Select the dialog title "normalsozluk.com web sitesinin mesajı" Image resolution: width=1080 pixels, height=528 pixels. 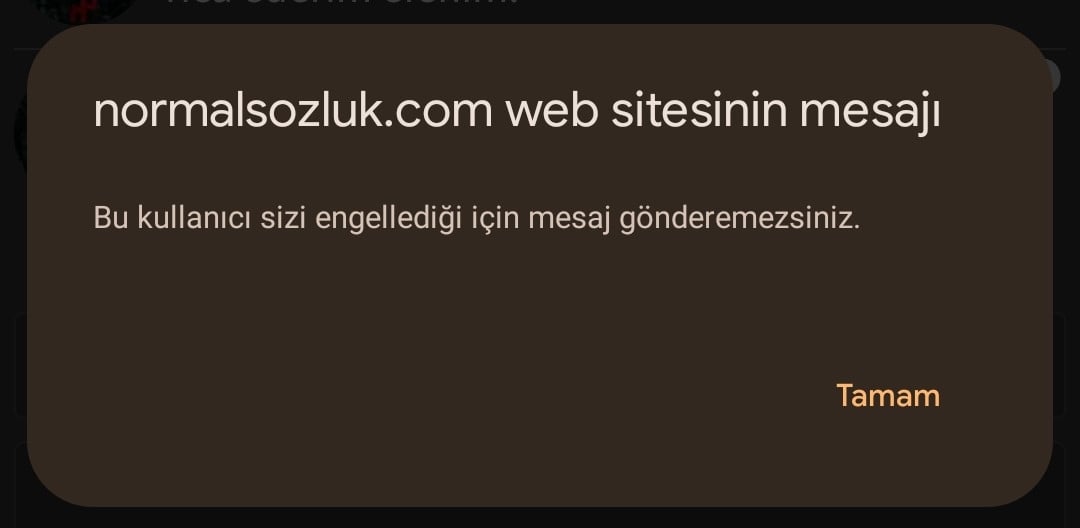point(517,112)
